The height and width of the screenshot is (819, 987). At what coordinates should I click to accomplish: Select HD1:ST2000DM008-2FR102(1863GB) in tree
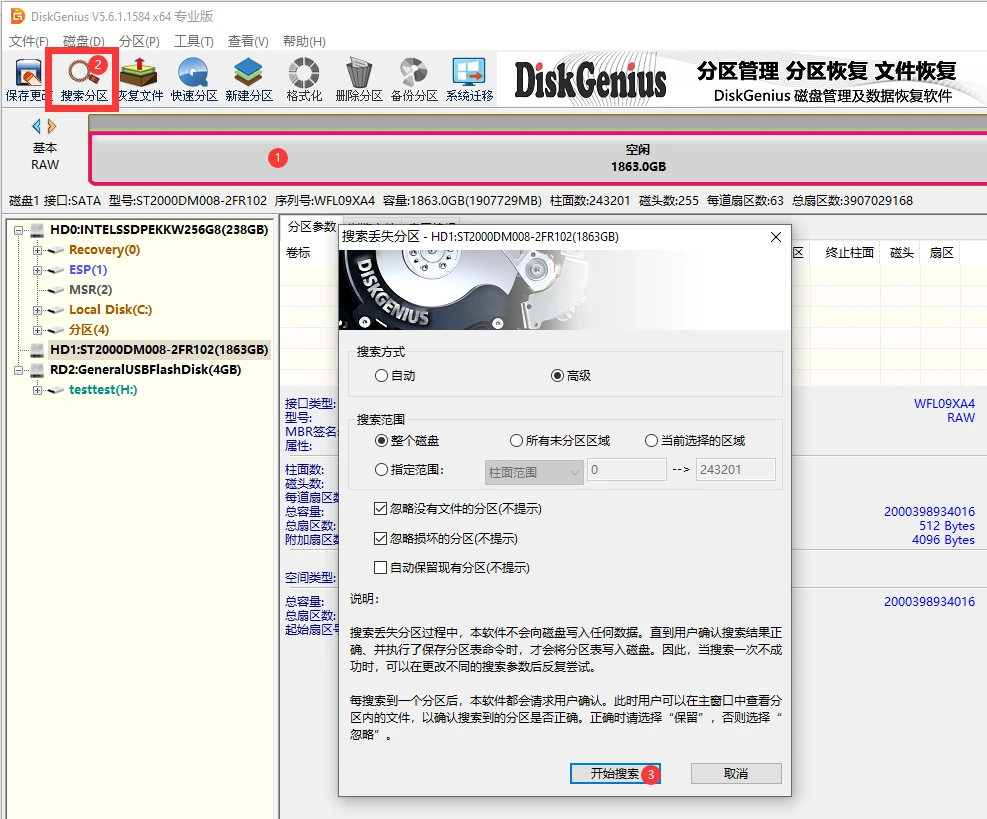(159, 349)
